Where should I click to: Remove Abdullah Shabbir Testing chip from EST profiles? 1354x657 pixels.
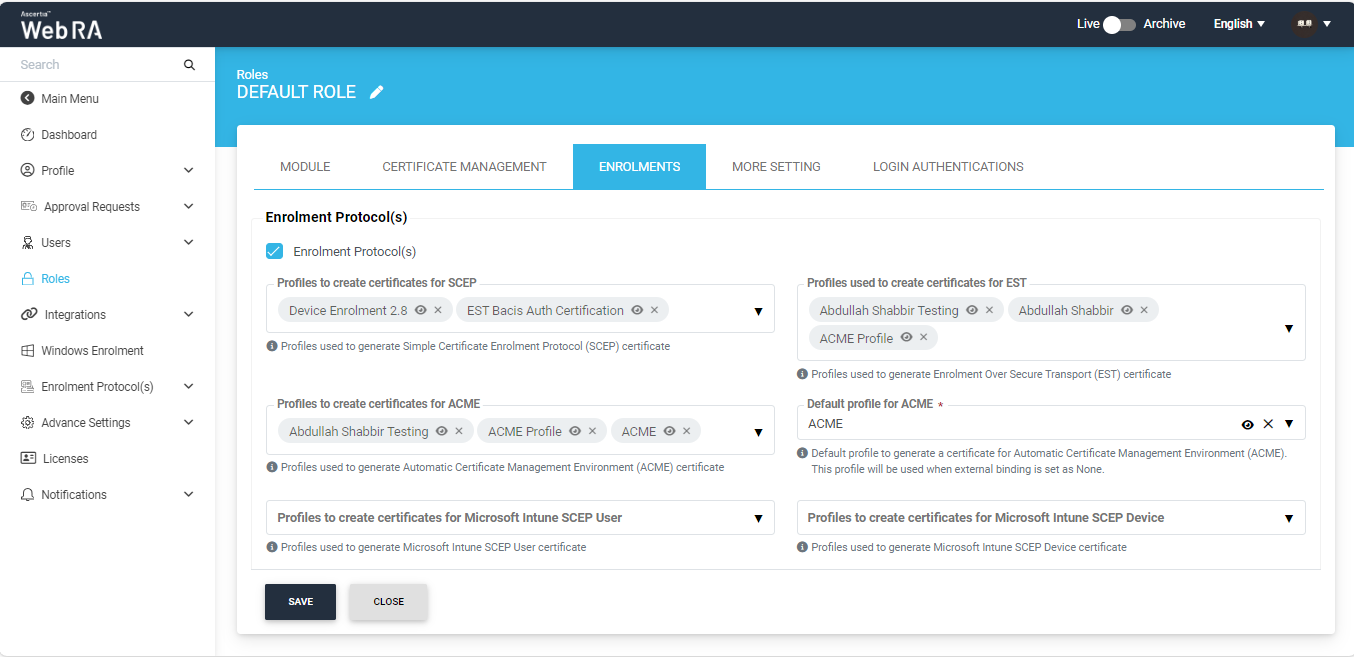click(x=989, y=310)
